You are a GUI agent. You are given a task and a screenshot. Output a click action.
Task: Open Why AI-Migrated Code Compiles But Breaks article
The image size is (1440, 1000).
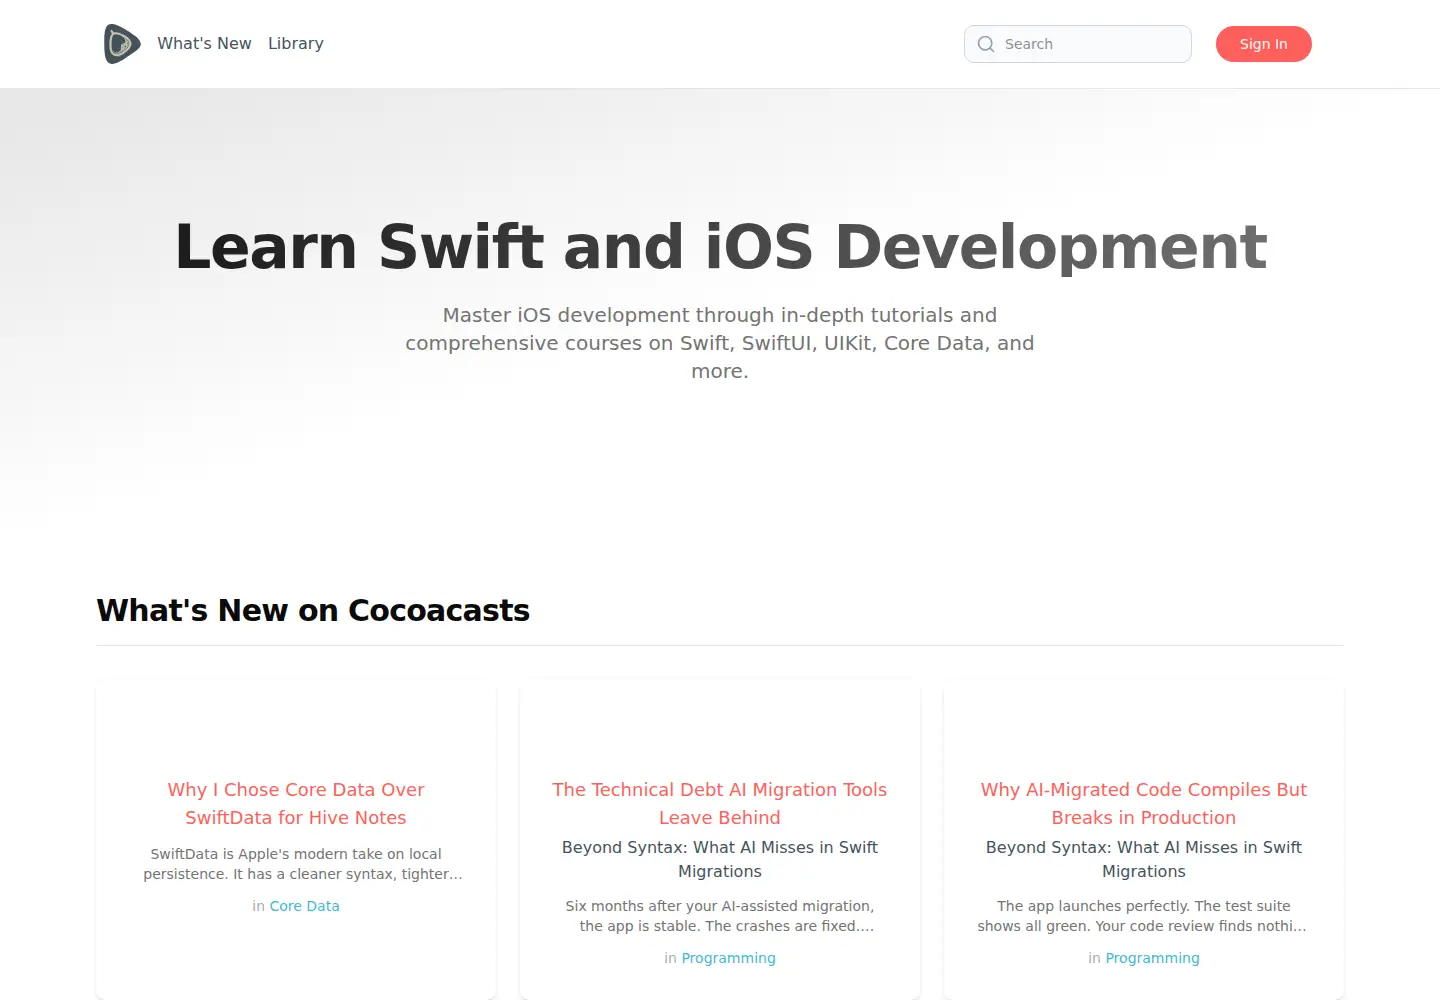pyautogui.click(x=1144, y=803)
